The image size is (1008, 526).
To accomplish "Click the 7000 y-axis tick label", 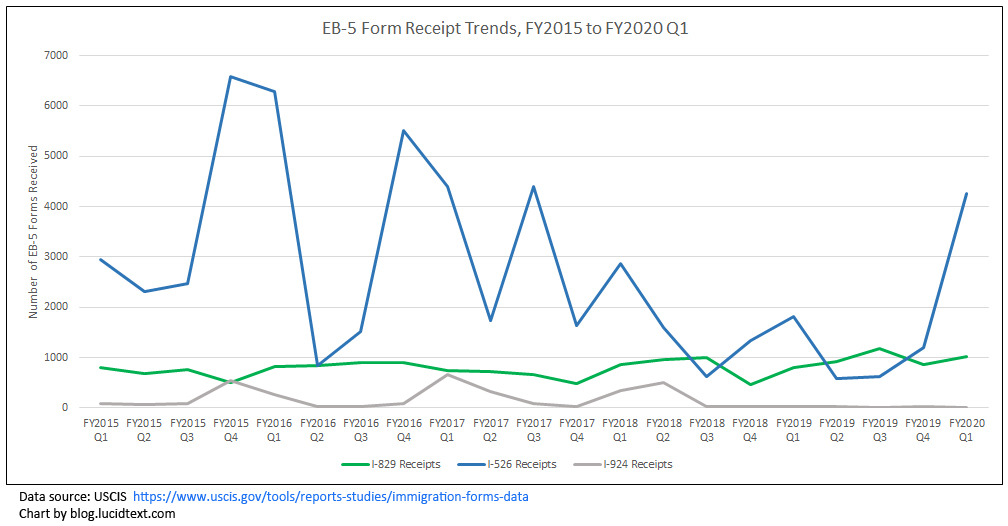I will click(x=54, y=55).
